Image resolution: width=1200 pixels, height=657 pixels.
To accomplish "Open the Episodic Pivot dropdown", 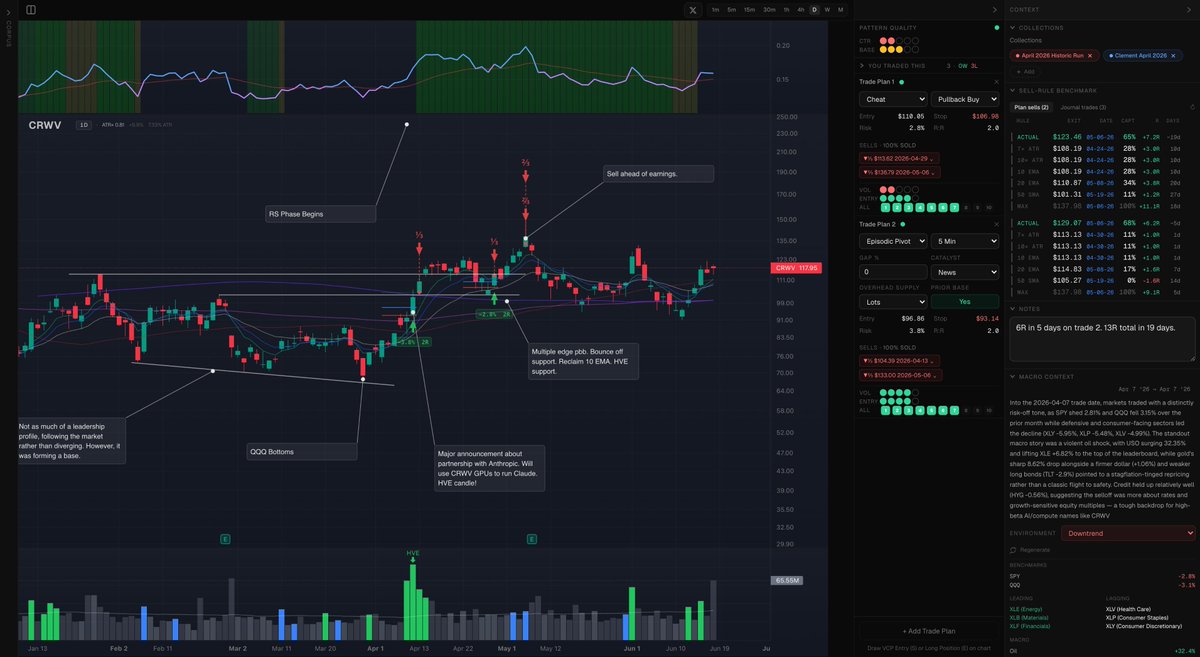I will point(893,241).
